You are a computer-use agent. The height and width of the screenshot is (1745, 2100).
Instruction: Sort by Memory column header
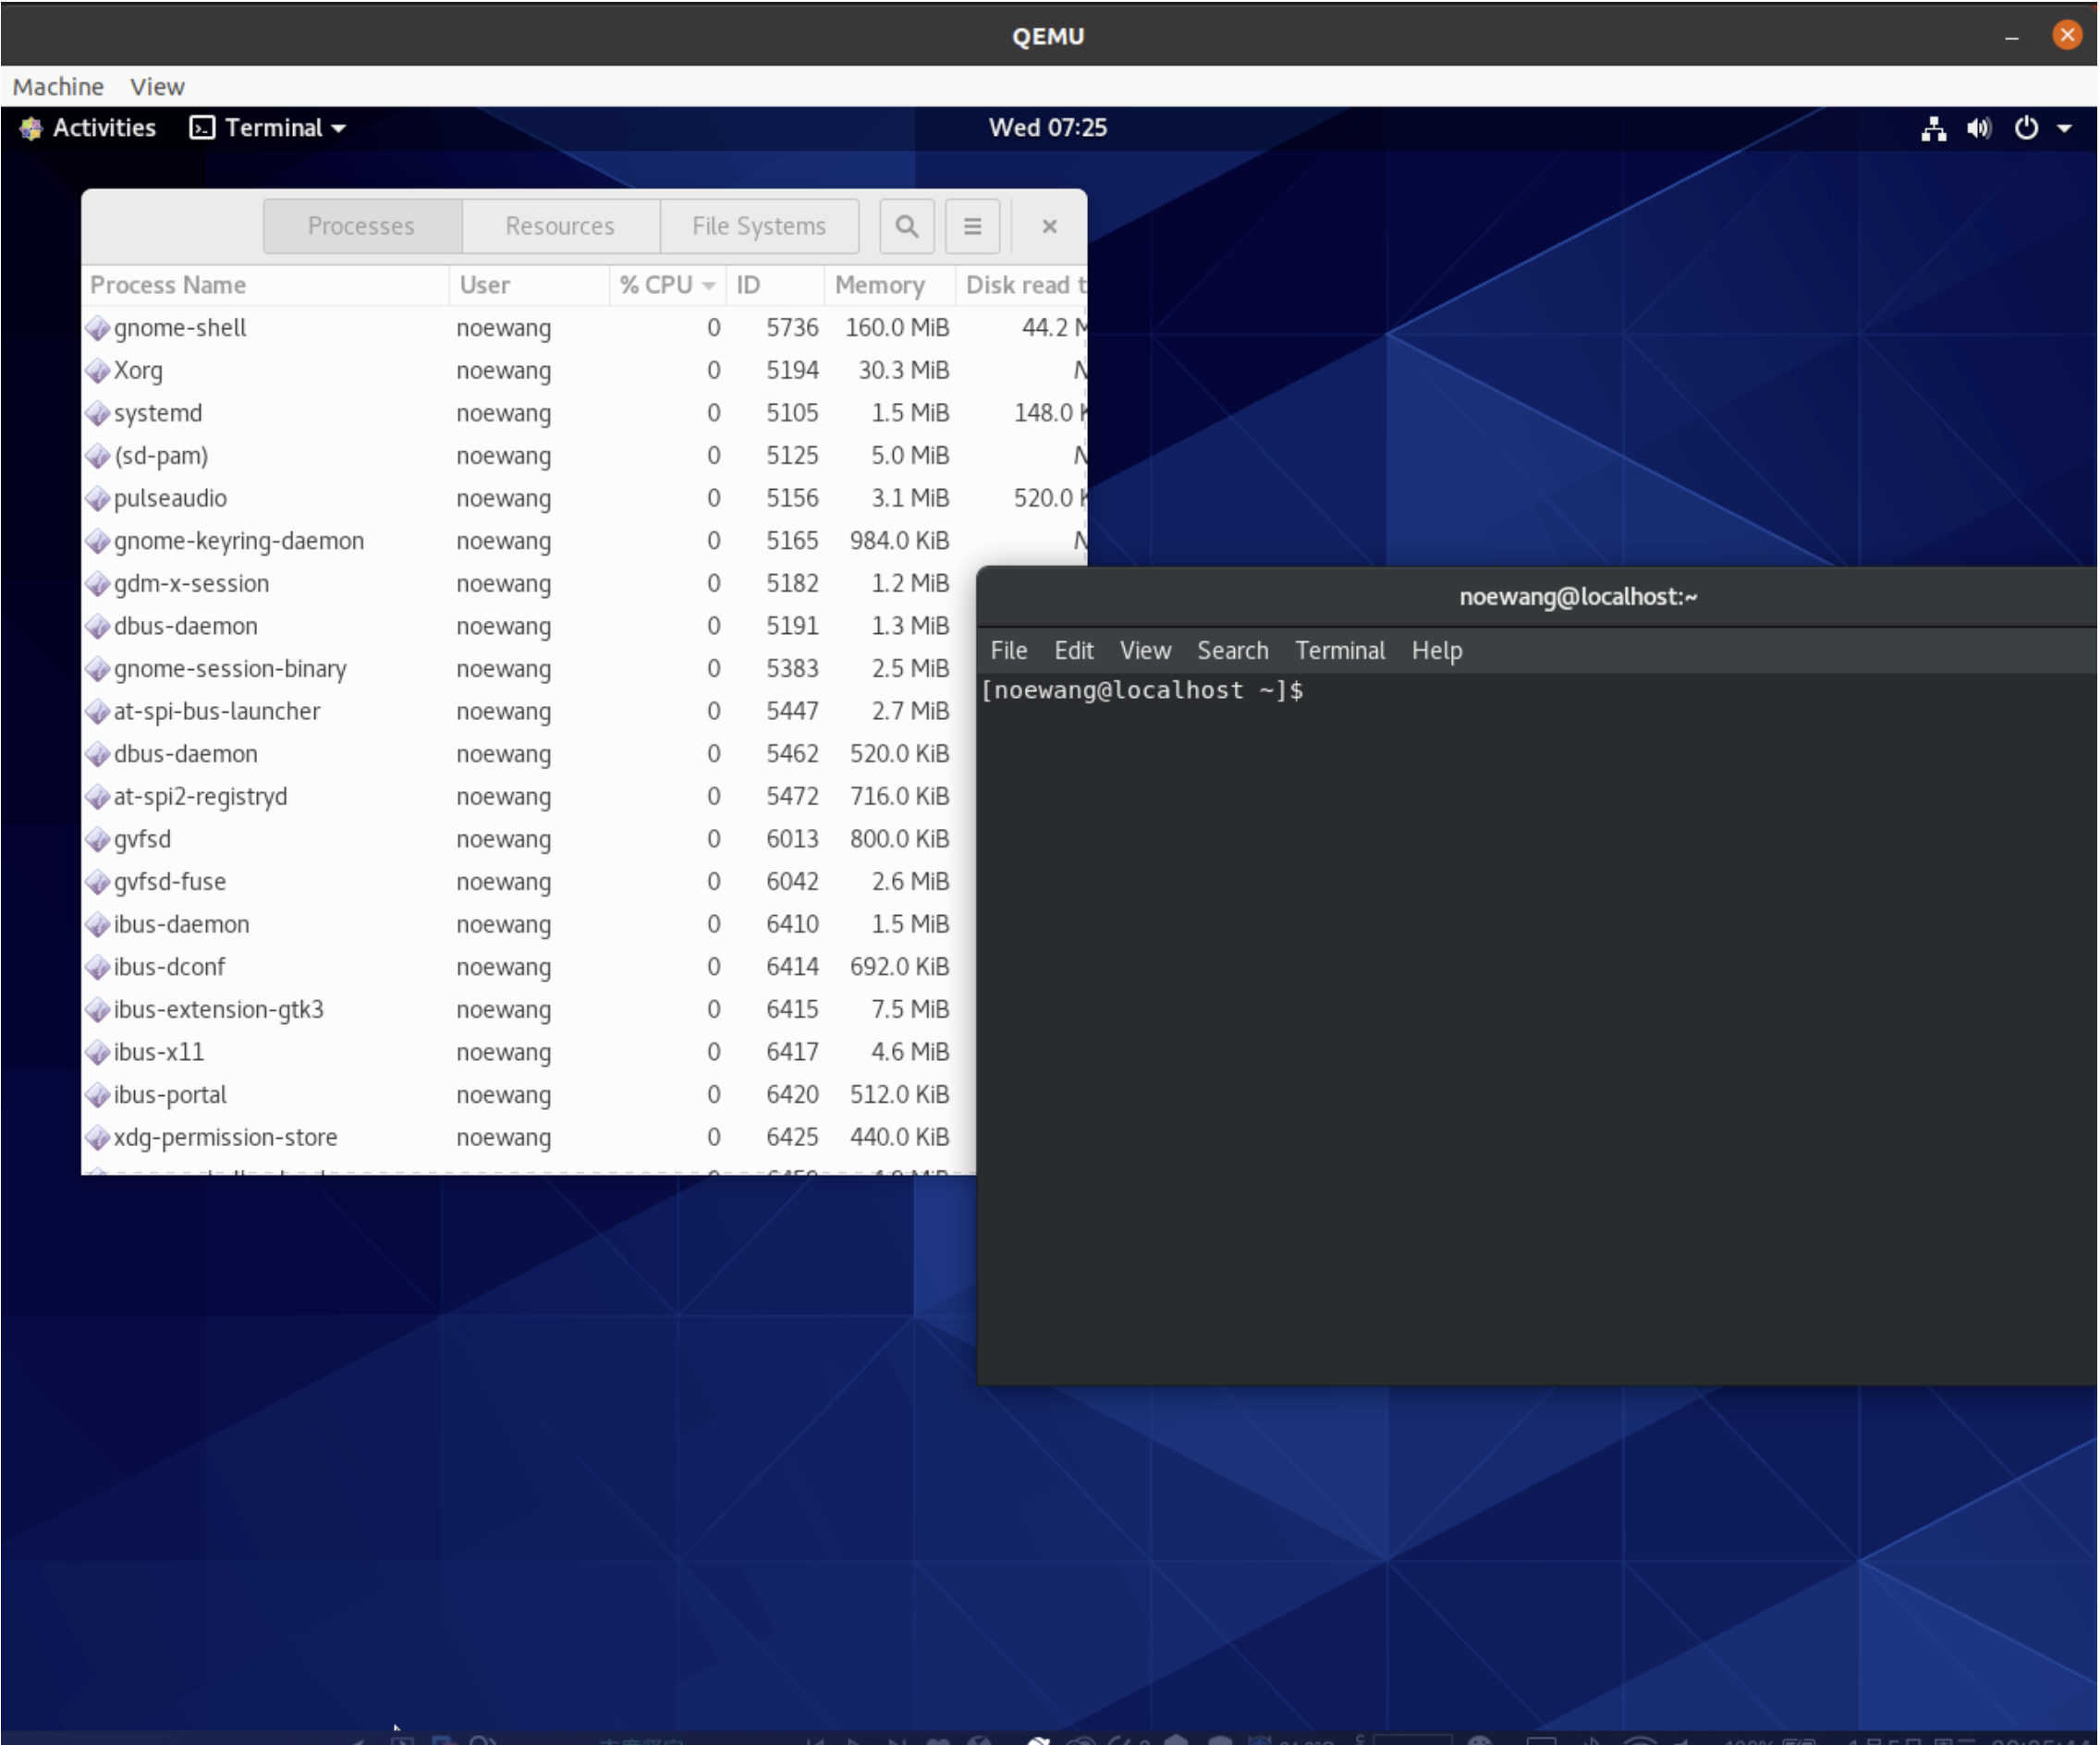click(879, 285)
